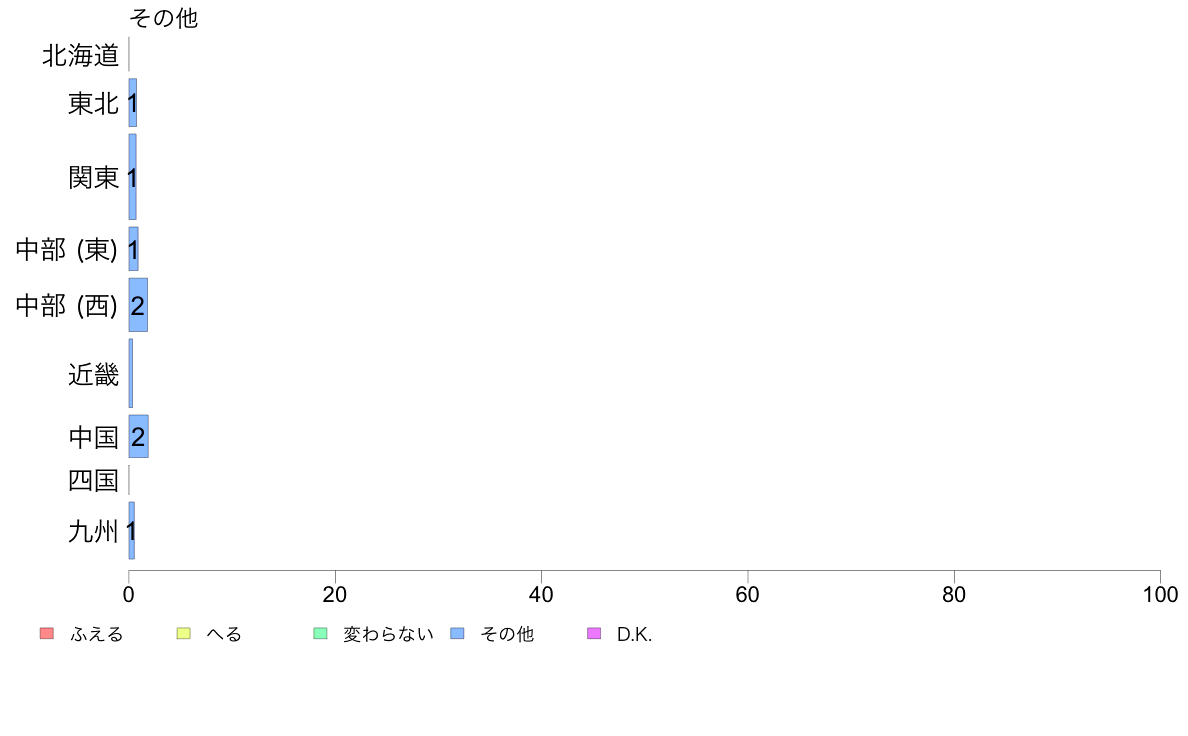Select the 中国 bar labeled 2
The height and width of the screenshot is (736, 1188).
tap(139, 437)
